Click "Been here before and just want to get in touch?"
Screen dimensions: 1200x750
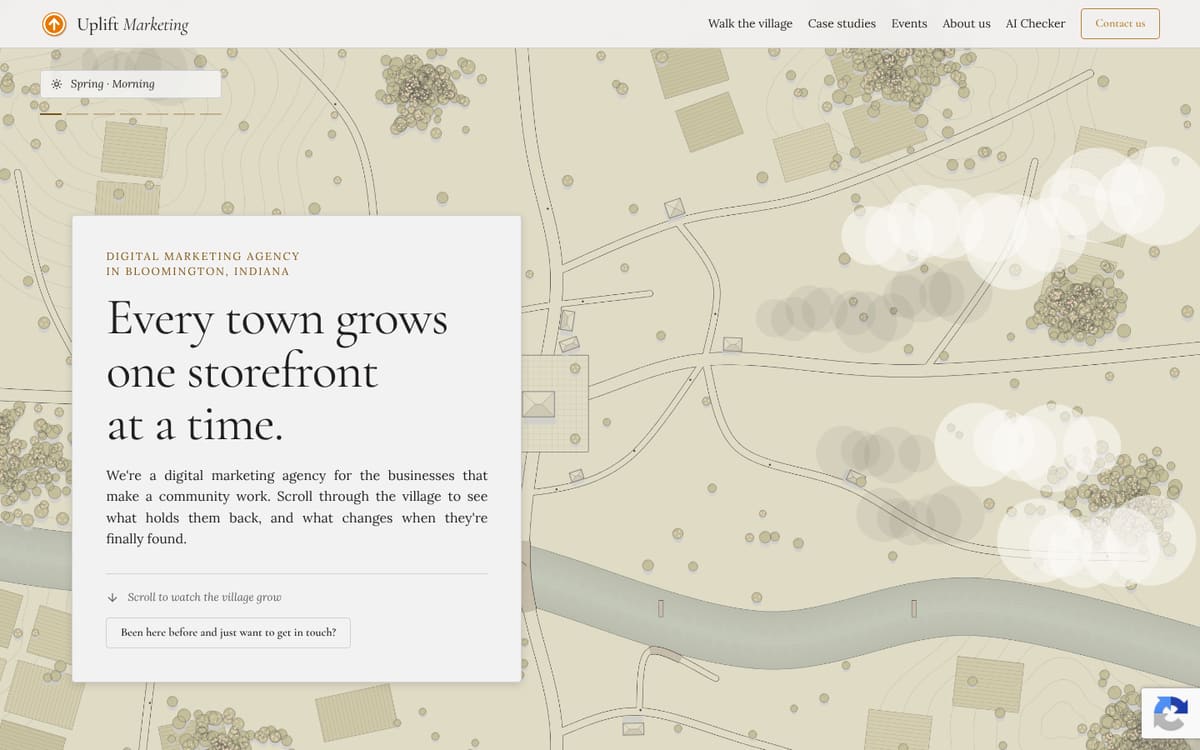point(228,633)
